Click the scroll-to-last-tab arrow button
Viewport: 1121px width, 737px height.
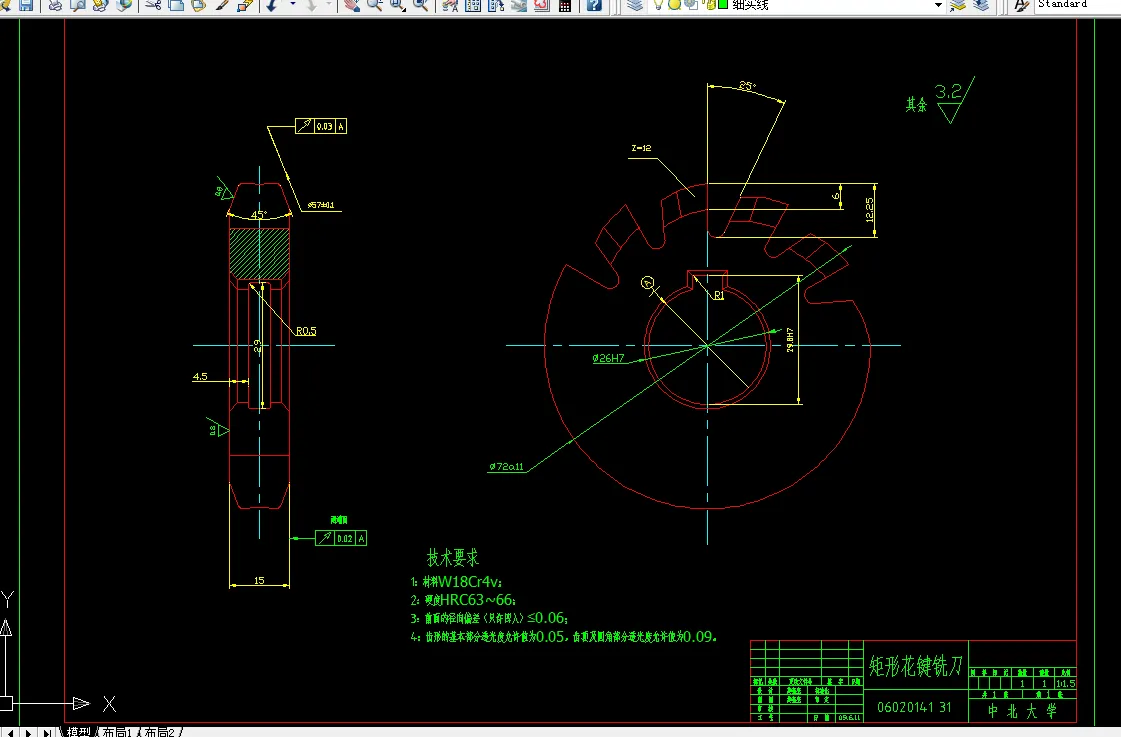click(x=46, y=732)
